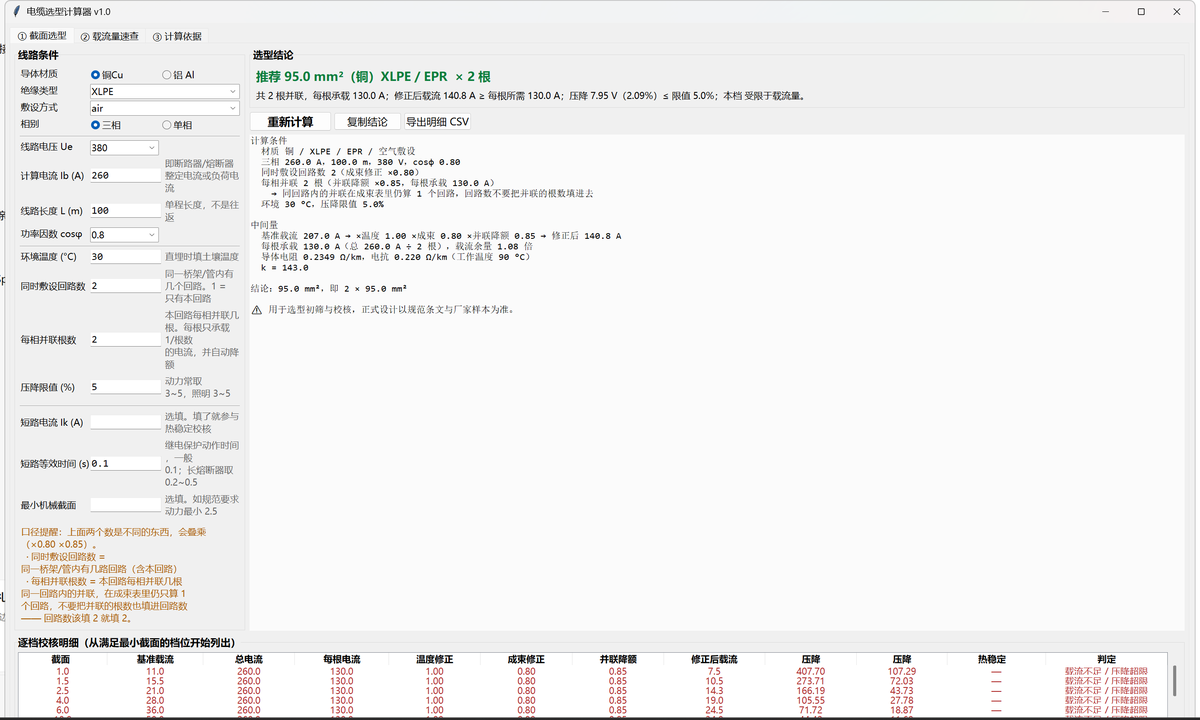Copy the result with 复制结论
This screenshot has width=1200, height=720.
point(367,122)
